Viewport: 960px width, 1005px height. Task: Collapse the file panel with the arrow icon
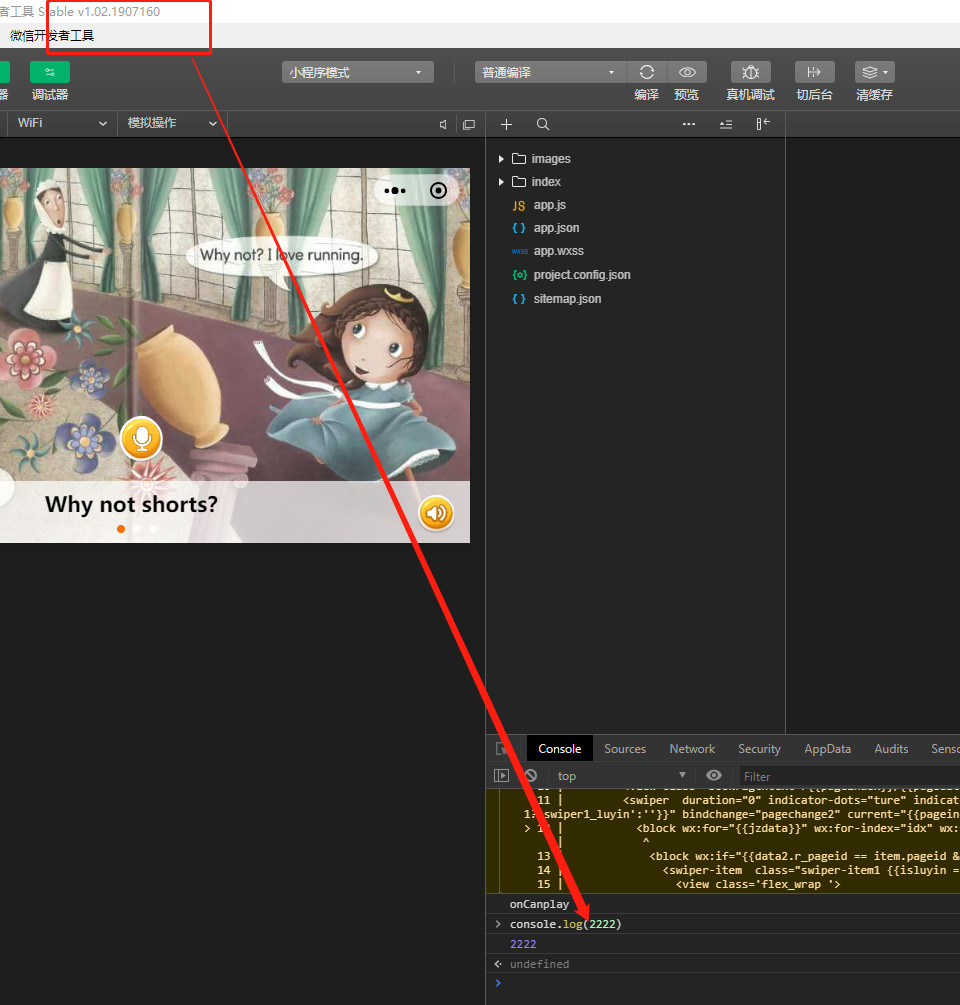(763, 124)
